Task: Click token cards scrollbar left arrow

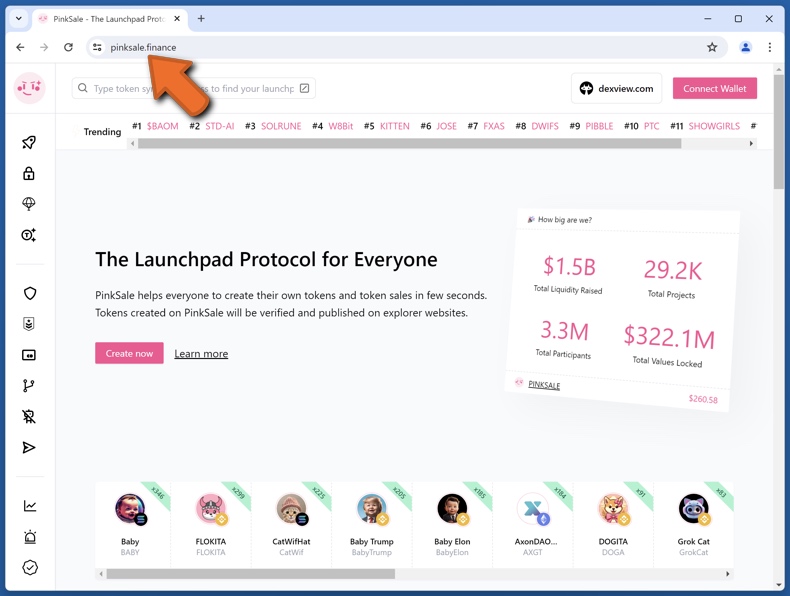Action: (101, 574)
